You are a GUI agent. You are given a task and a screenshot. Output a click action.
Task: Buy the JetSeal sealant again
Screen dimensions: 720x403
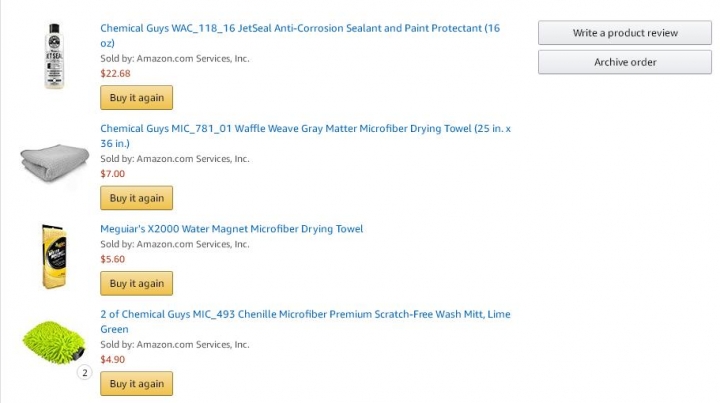[x=136, y=97]
